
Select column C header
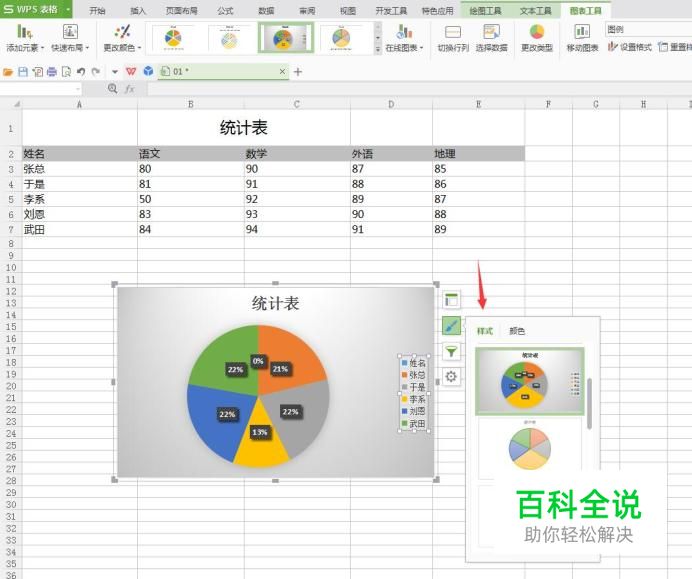[x=297, y=104]
